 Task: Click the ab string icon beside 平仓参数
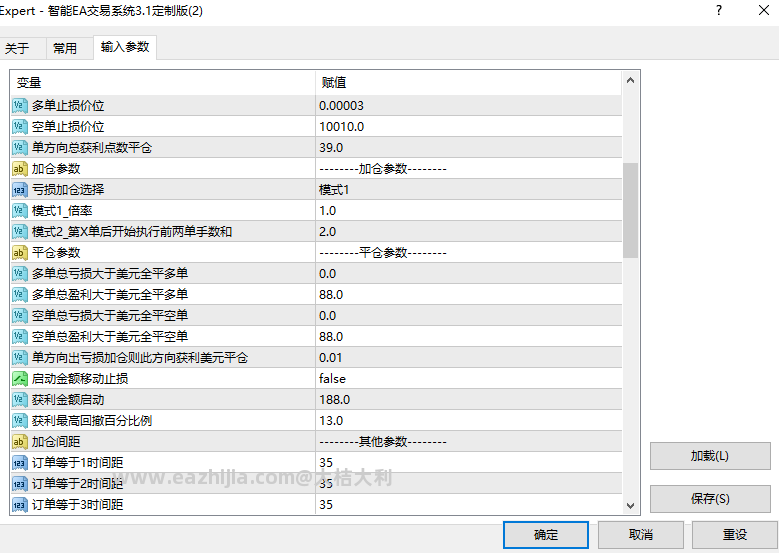[19, 252]
